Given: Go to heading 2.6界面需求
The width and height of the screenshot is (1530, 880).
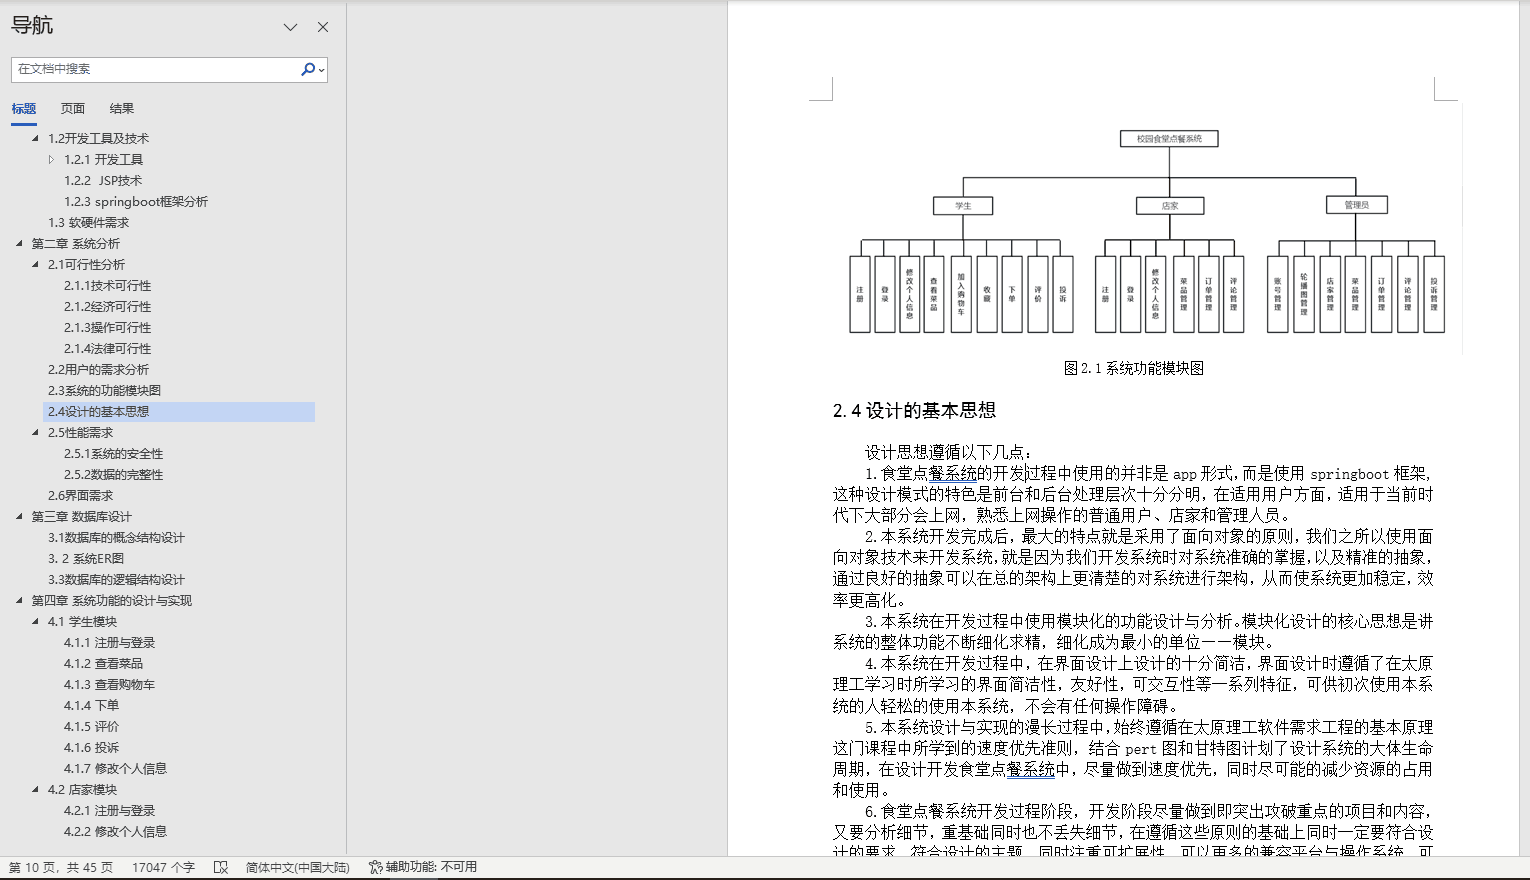Looking at the screenshot, I should click(80, 495).
